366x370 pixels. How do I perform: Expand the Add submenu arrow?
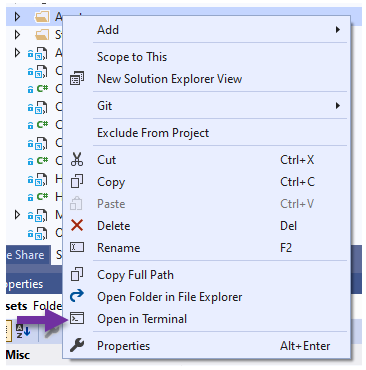(338, 30)
